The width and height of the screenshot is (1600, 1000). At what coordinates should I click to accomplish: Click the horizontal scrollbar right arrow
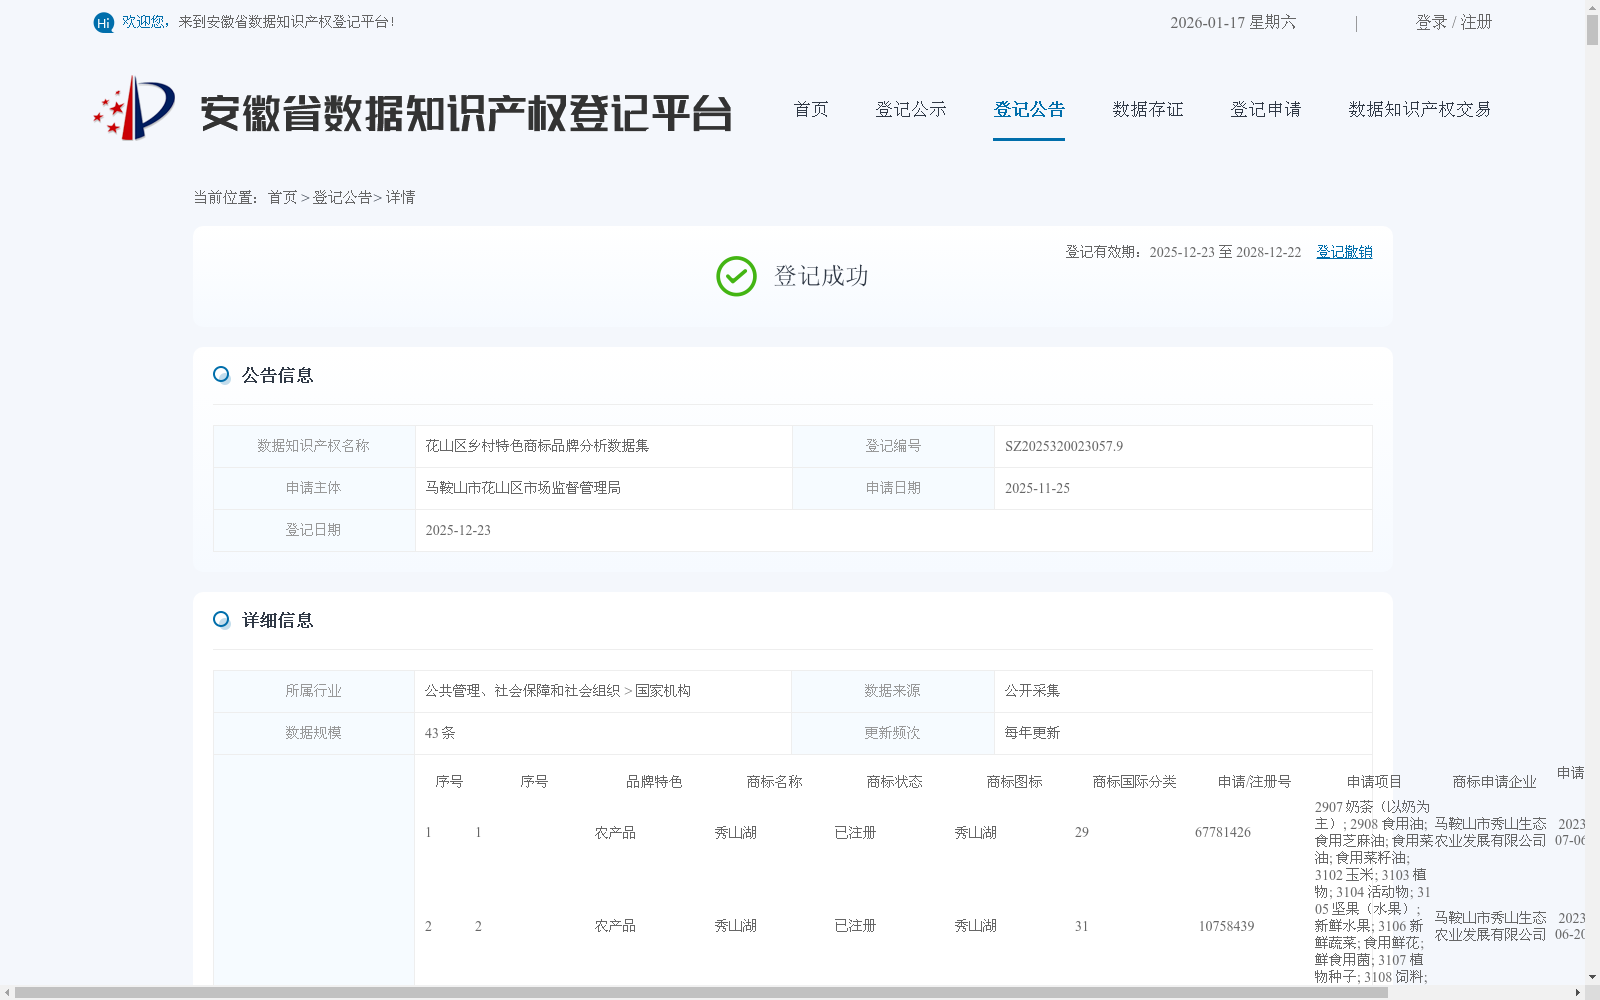tap(1577, 992)
